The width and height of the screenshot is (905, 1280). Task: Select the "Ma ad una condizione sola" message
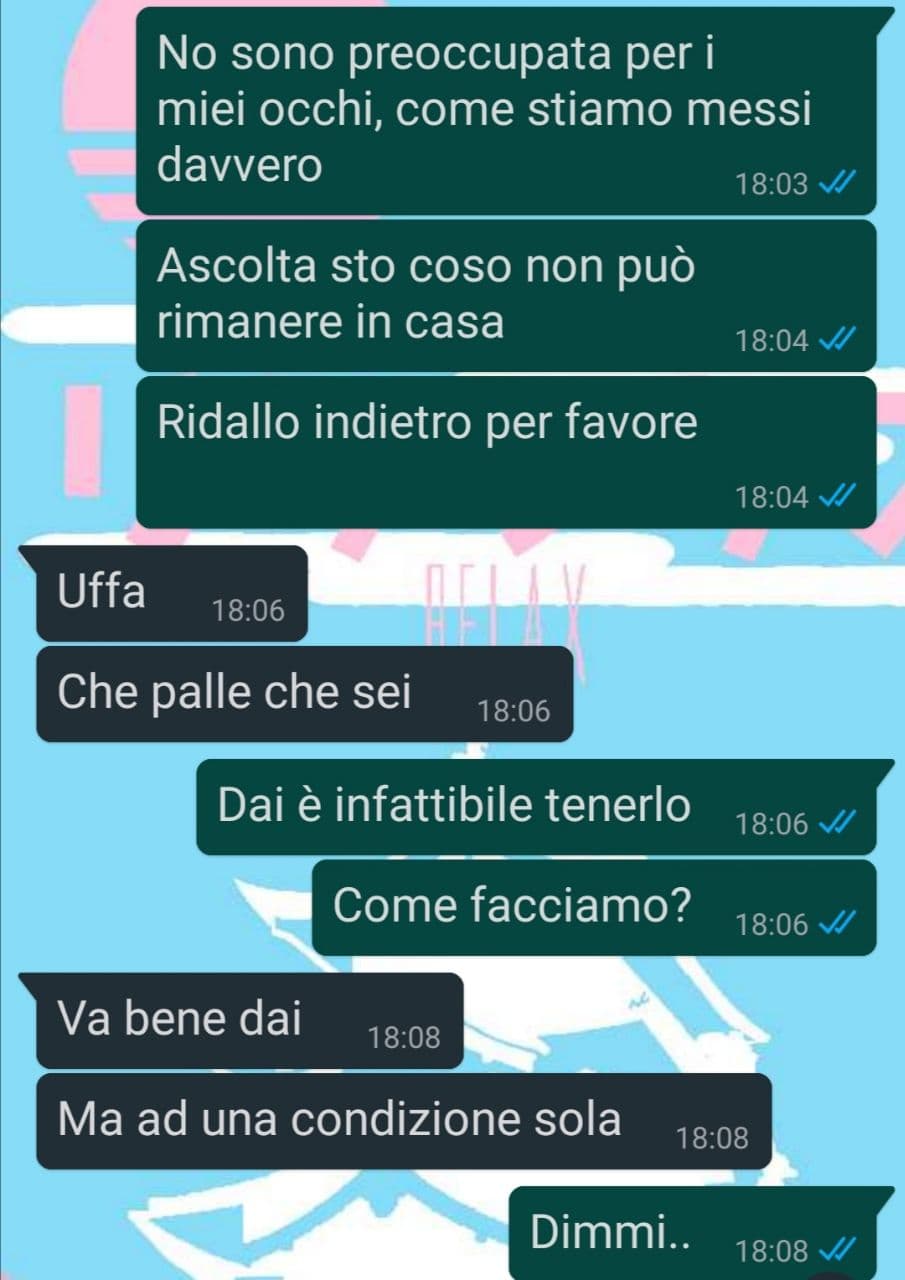[x=404, y=1121]
